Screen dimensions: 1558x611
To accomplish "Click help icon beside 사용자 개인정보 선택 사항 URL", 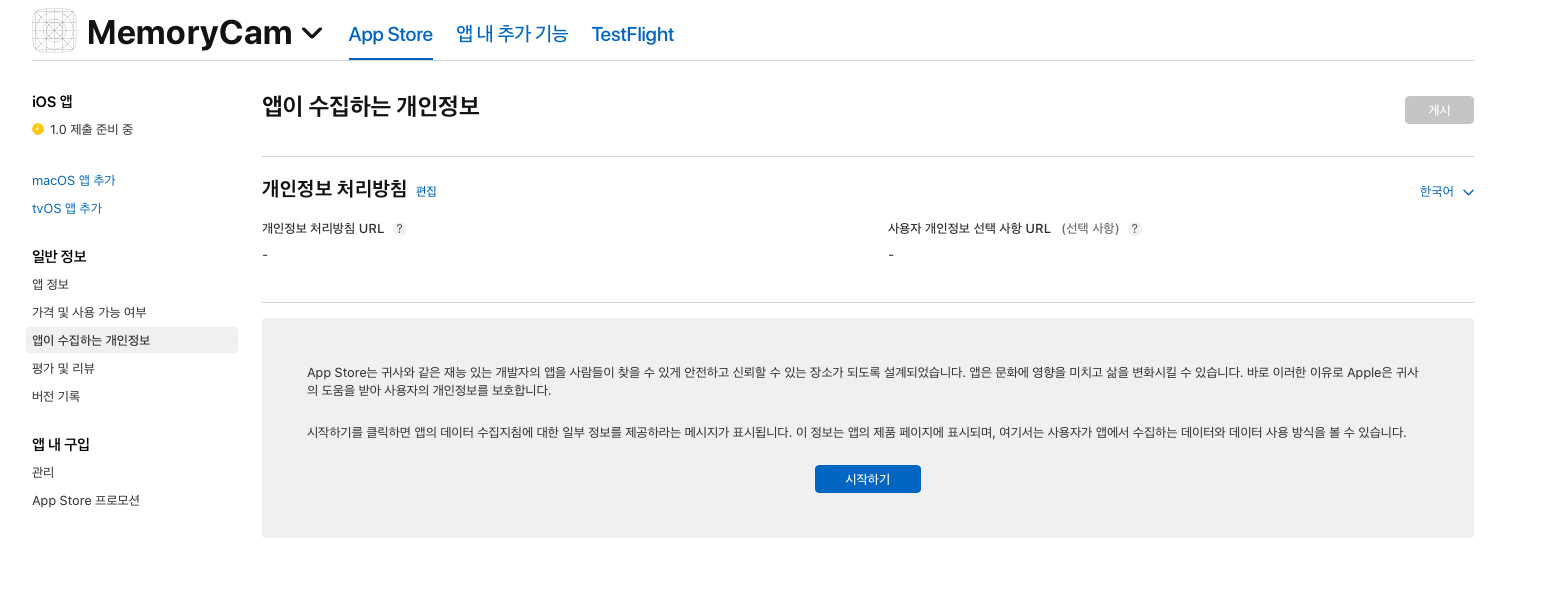I will point(1134,228).
